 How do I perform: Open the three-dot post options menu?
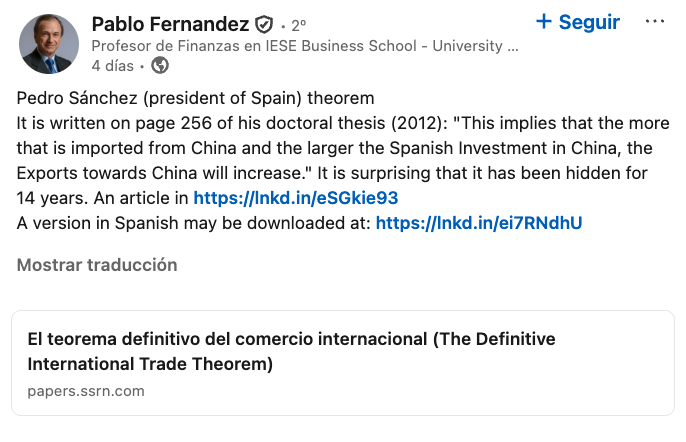[655, 22]
